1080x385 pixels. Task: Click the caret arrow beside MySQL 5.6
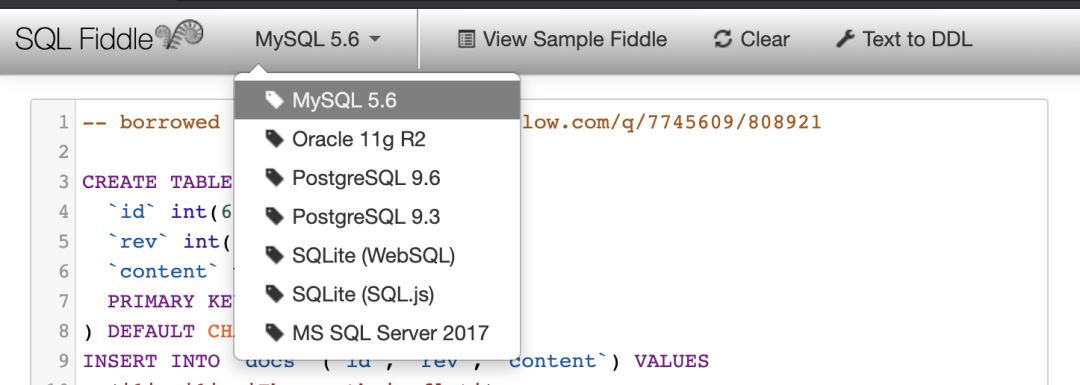[x=375, y=39]
